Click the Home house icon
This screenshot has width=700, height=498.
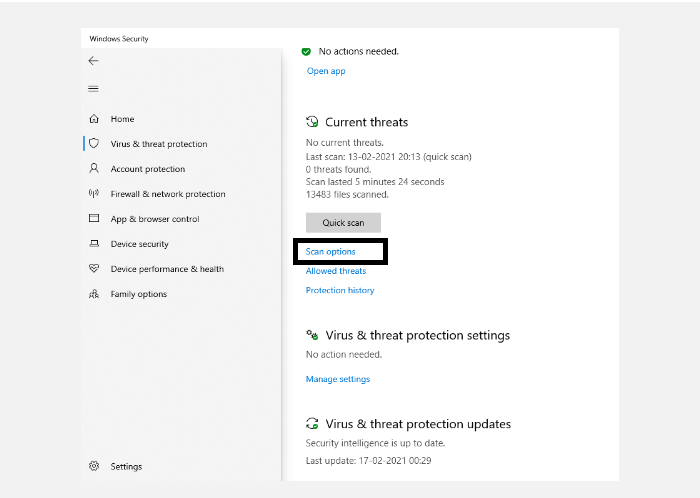[x=94, y=119]
